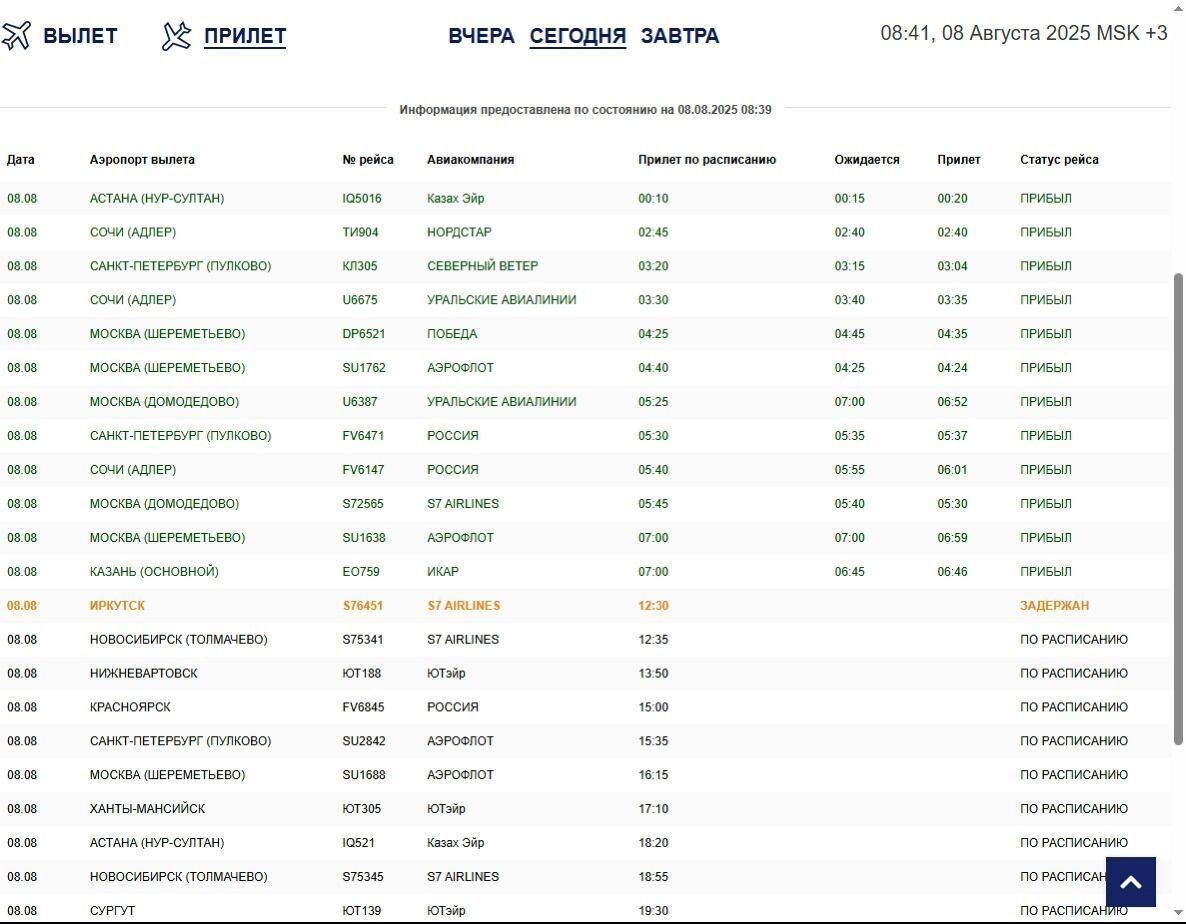1186x924 pixels.
Task: Click the Статус рейса column header
Action: 1059,160
